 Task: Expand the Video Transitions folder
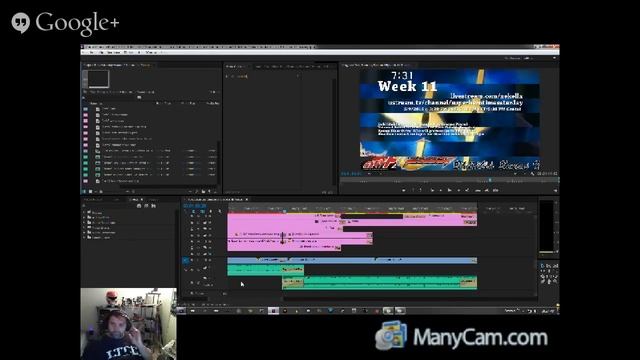84,232
